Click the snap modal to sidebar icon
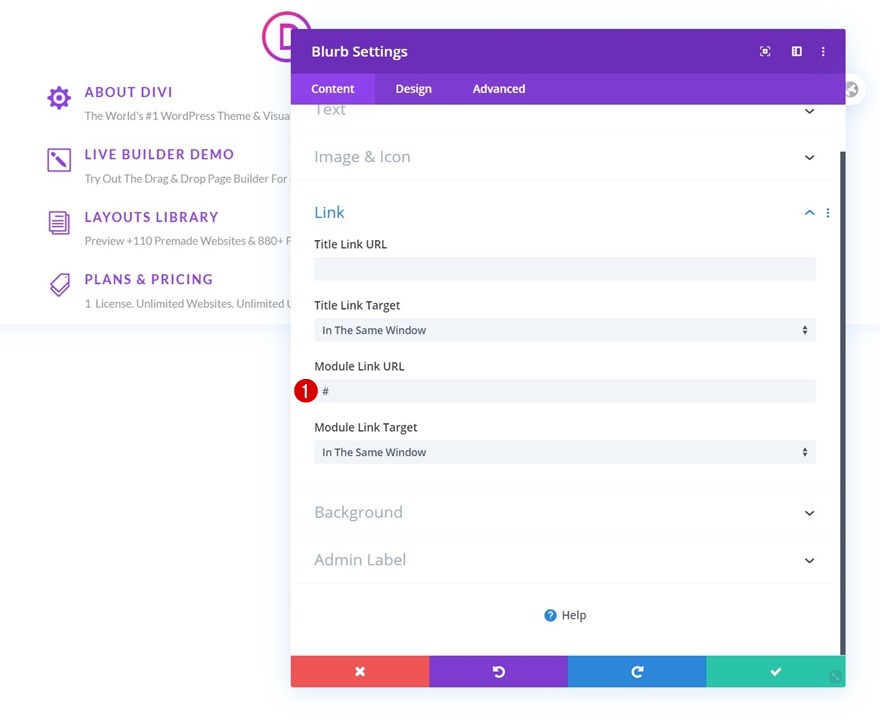This screenshot has width=880, height=720. pyautogui.click(x=796, y=52)
